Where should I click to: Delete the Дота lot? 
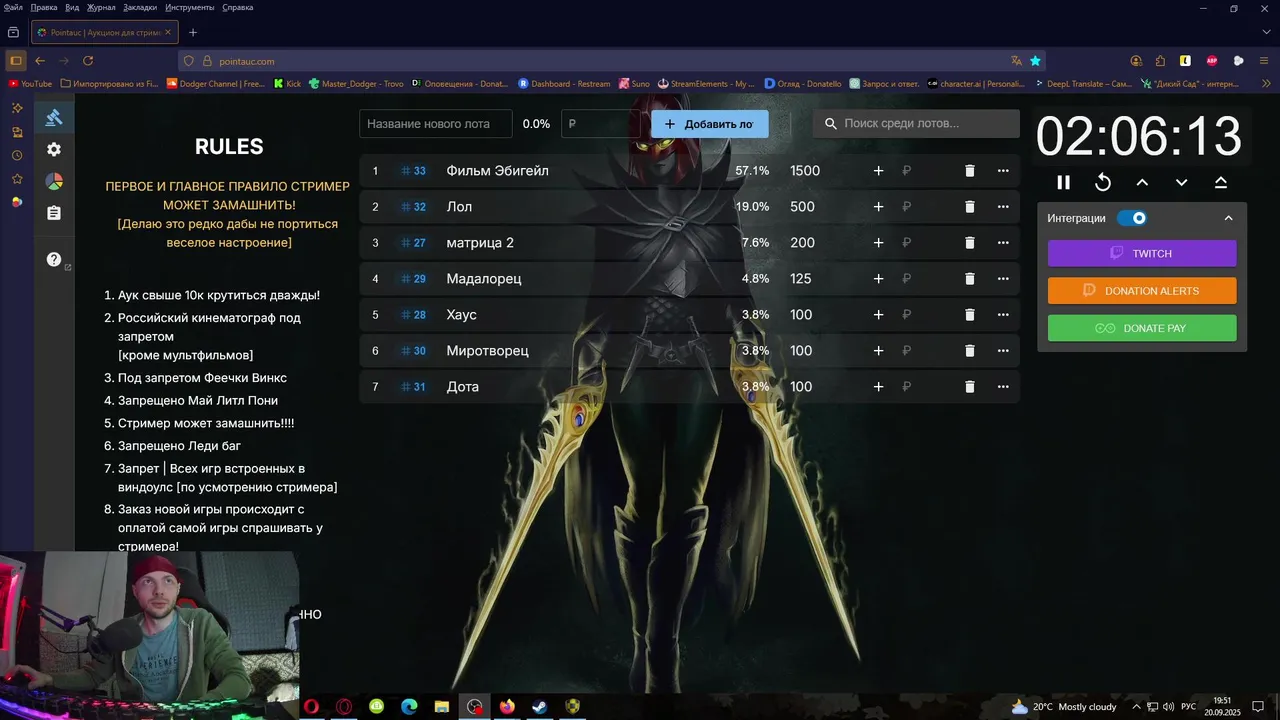pos(969,387)
